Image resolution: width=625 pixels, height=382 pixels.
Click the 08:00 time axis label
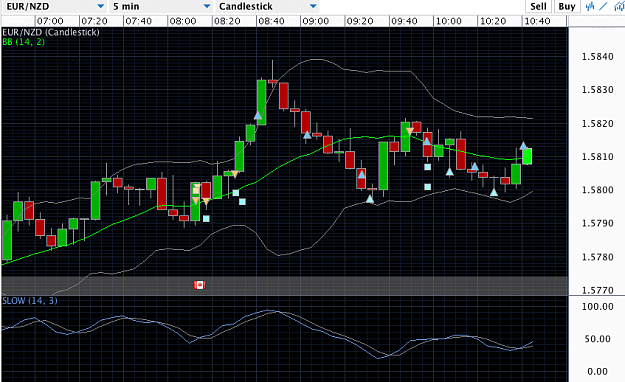183,21
